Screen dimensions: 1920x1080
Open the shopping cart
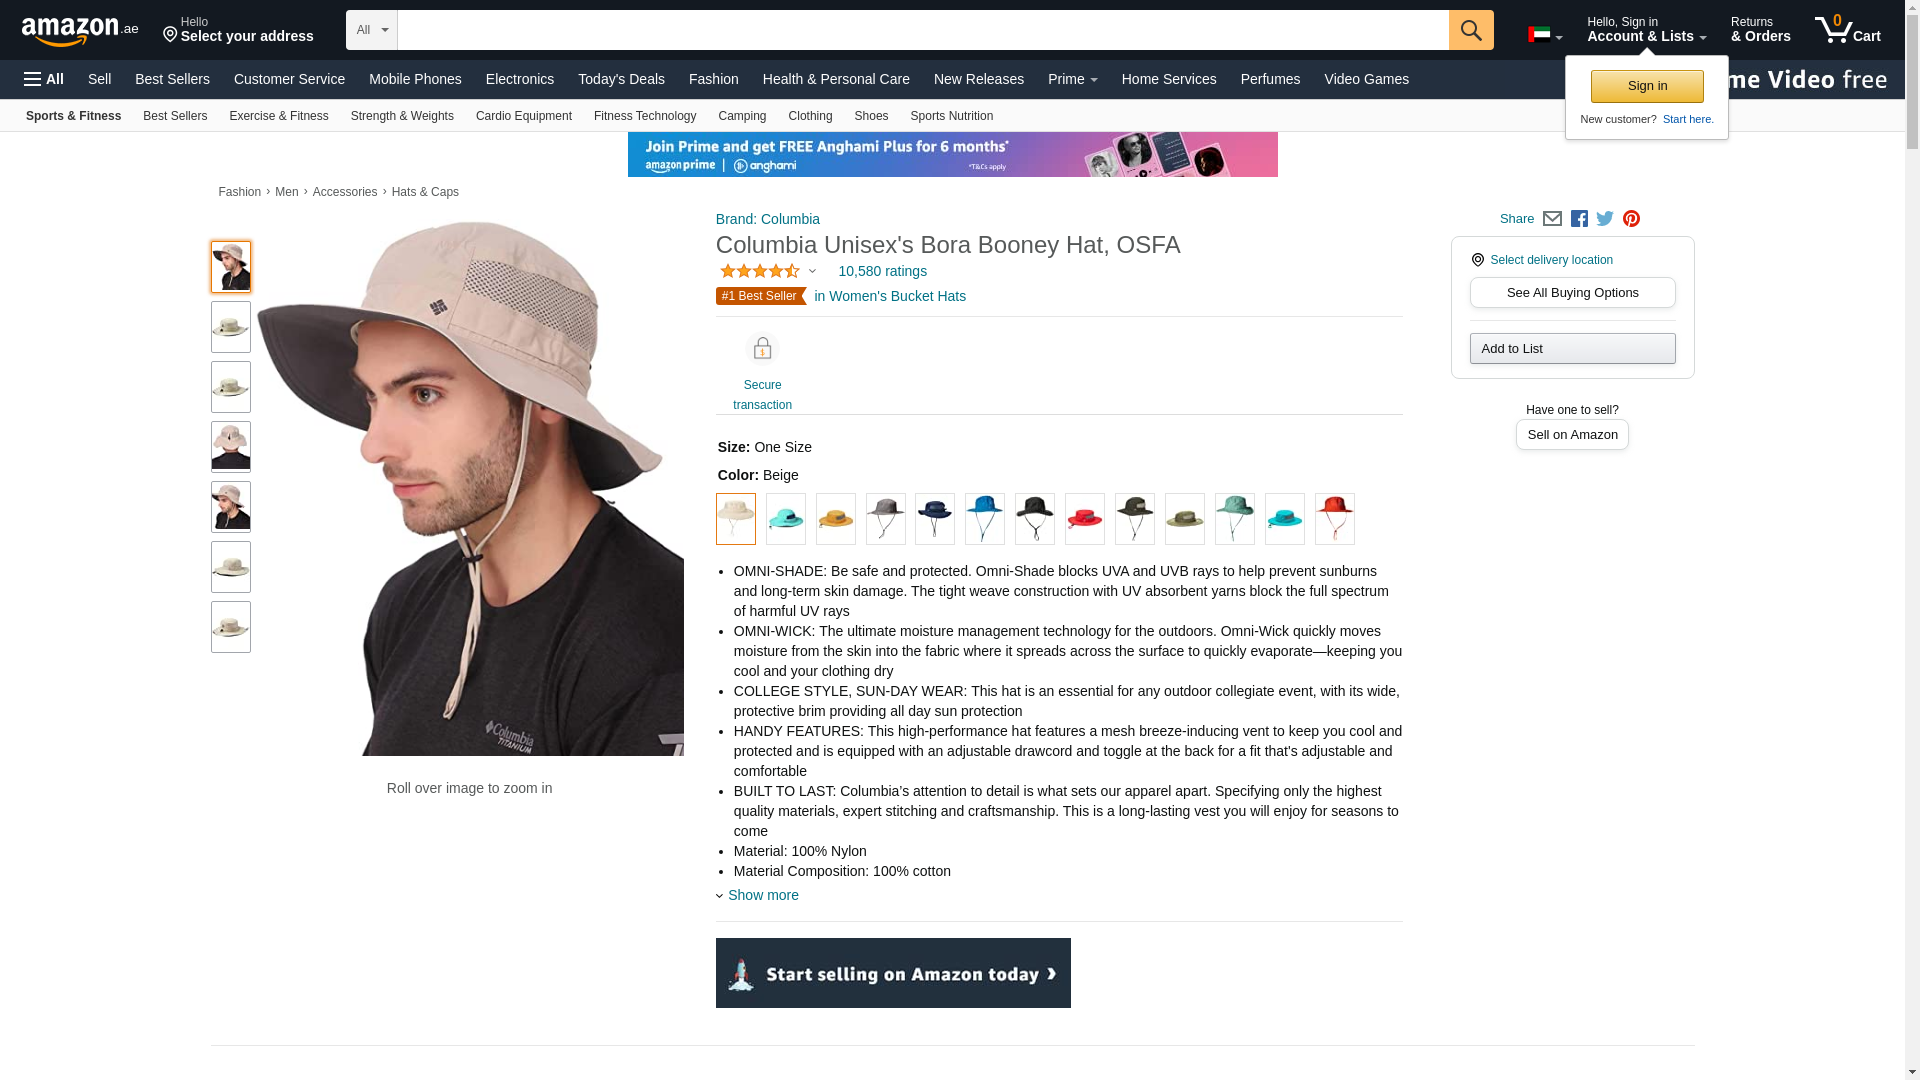coord(1848,30)
